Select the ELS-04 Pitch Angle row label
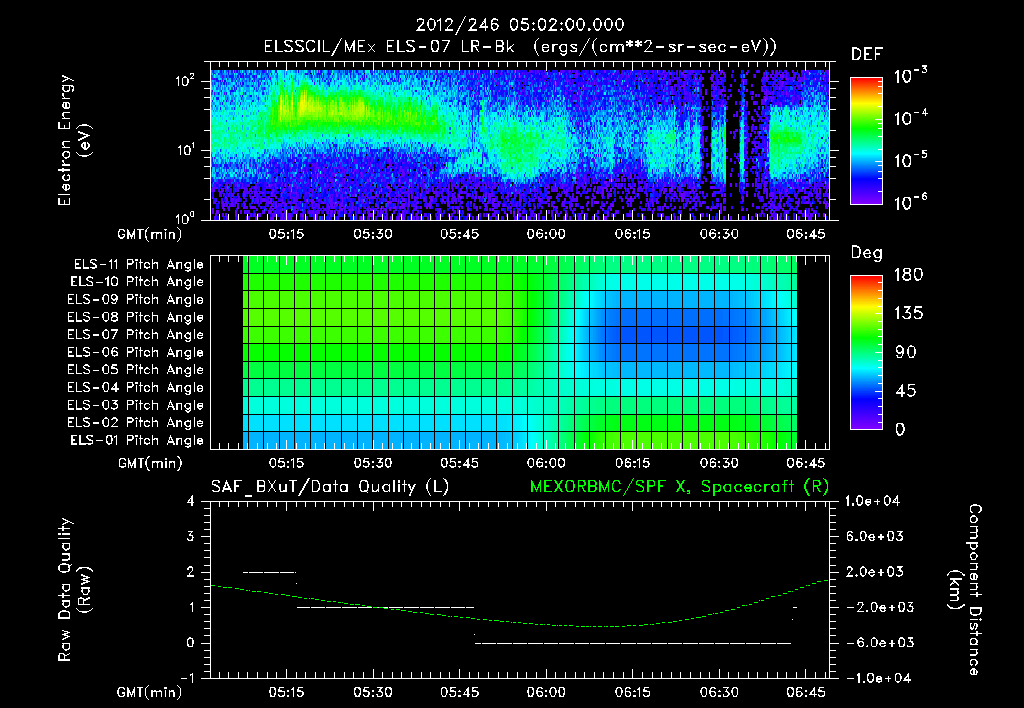Screen dimensions: 1024x708 (x=135, y=387)
